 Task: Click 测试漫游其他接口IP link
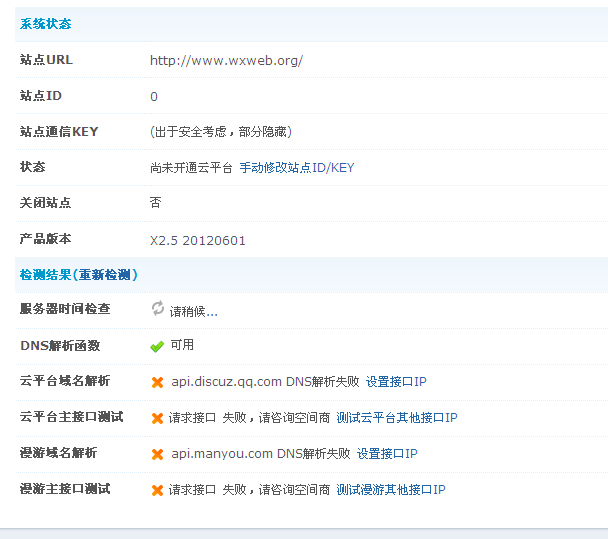(390, 490)
